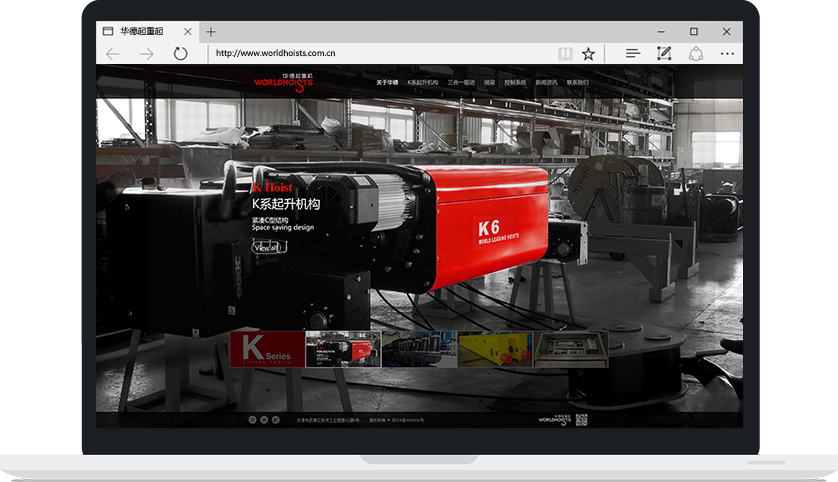Click the browser Back arrow
The width and height of the screenshot is (838, 482).
[x=113, y=54]
